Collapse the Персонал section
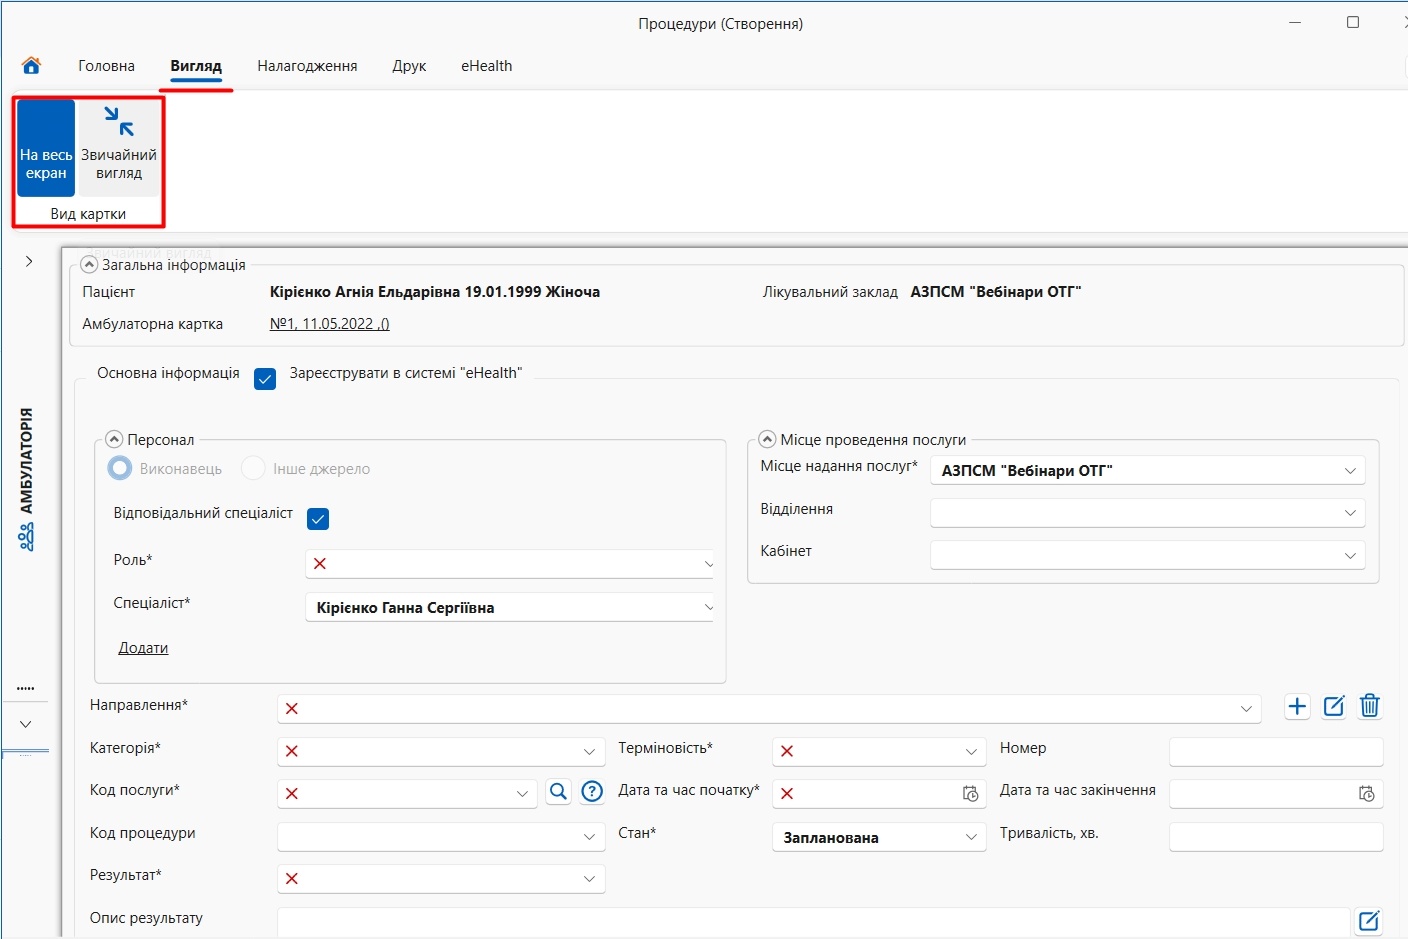Viewport: 1408px width, 939px height. coord(114,439)
